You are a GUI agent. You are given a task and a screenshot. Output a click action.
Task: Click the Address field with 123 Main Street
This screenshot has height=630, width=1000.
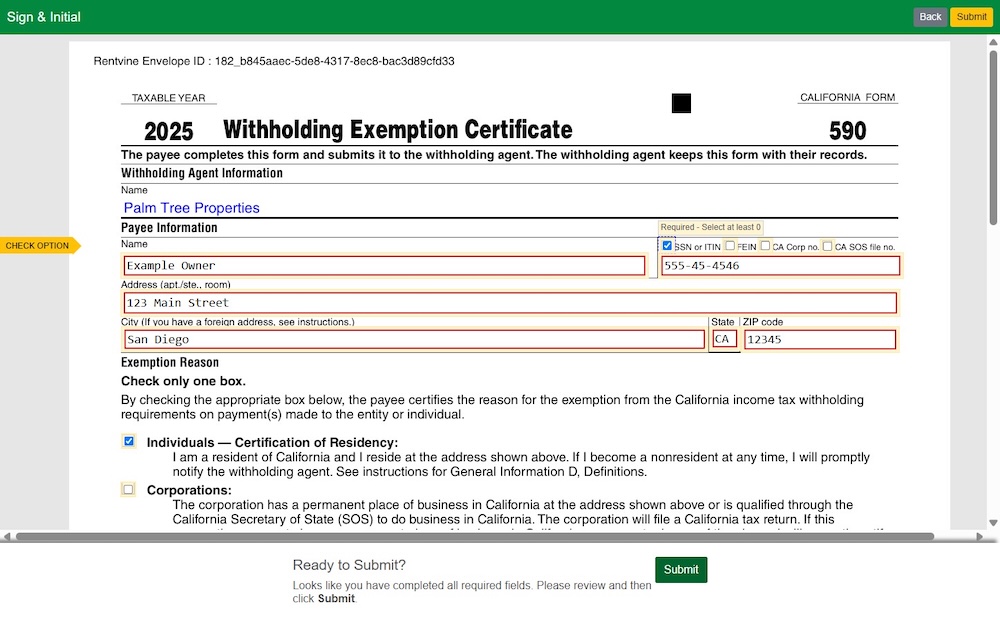[510, 303]
